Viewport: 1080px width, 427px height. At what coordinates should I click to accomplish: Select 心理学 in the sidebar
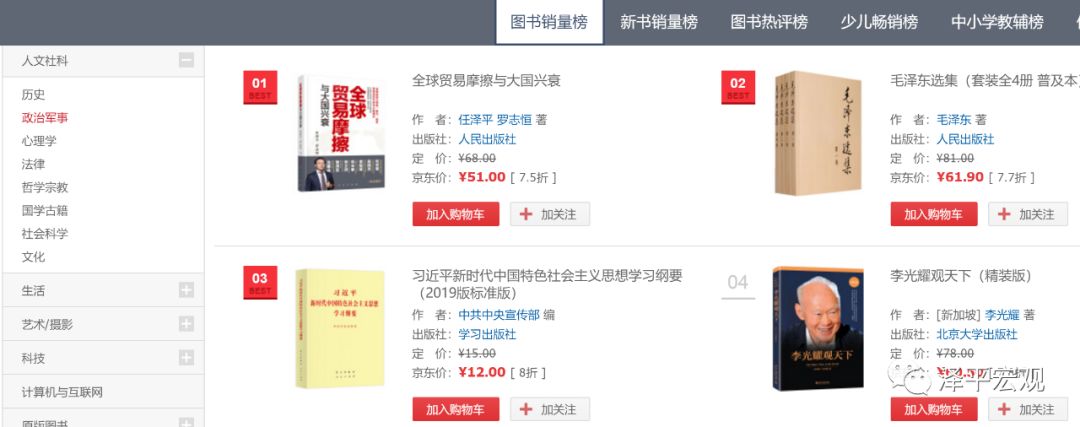coord(39,141)
